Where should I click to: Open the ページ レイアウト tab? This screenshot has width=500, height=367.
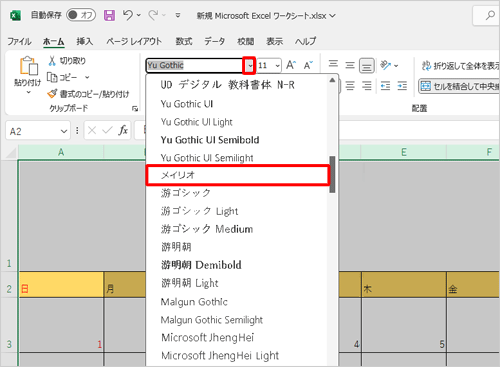tap(134, 41)
